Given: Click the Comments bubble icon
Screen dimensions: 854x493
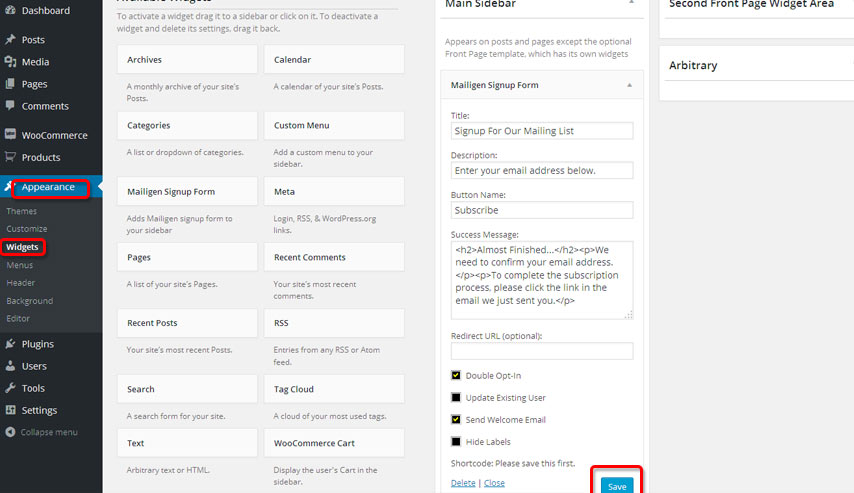Looking at the screenshot, I should point(10,106).
